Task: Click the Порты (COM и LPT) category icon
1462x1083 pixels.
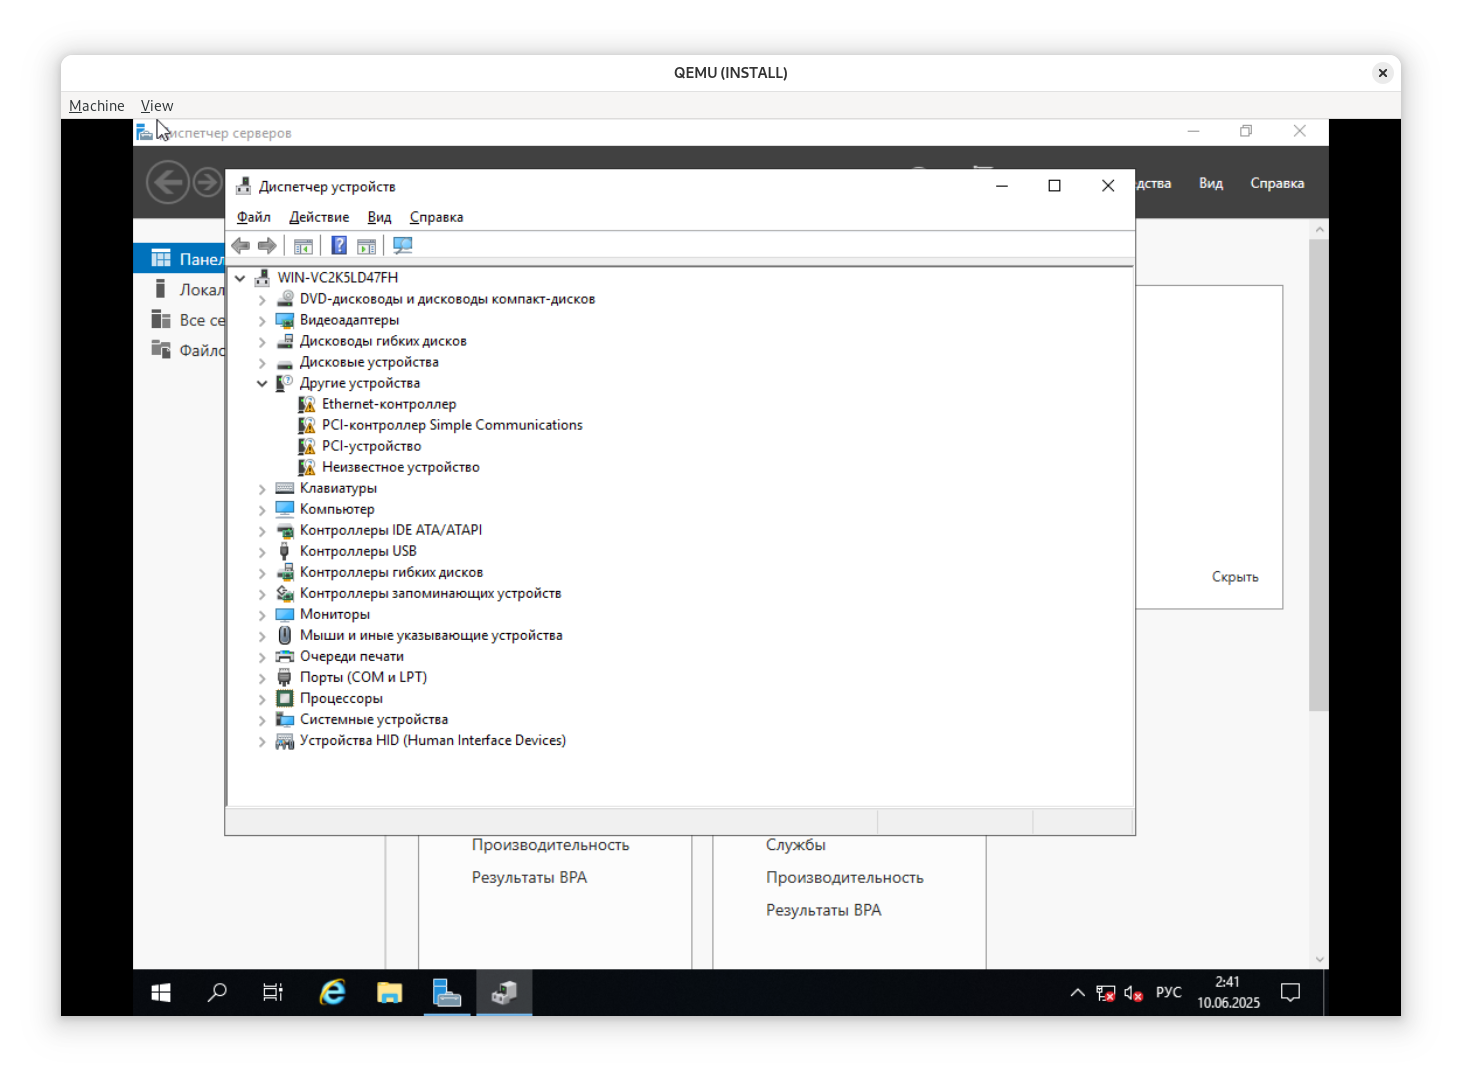Action: 285,677
